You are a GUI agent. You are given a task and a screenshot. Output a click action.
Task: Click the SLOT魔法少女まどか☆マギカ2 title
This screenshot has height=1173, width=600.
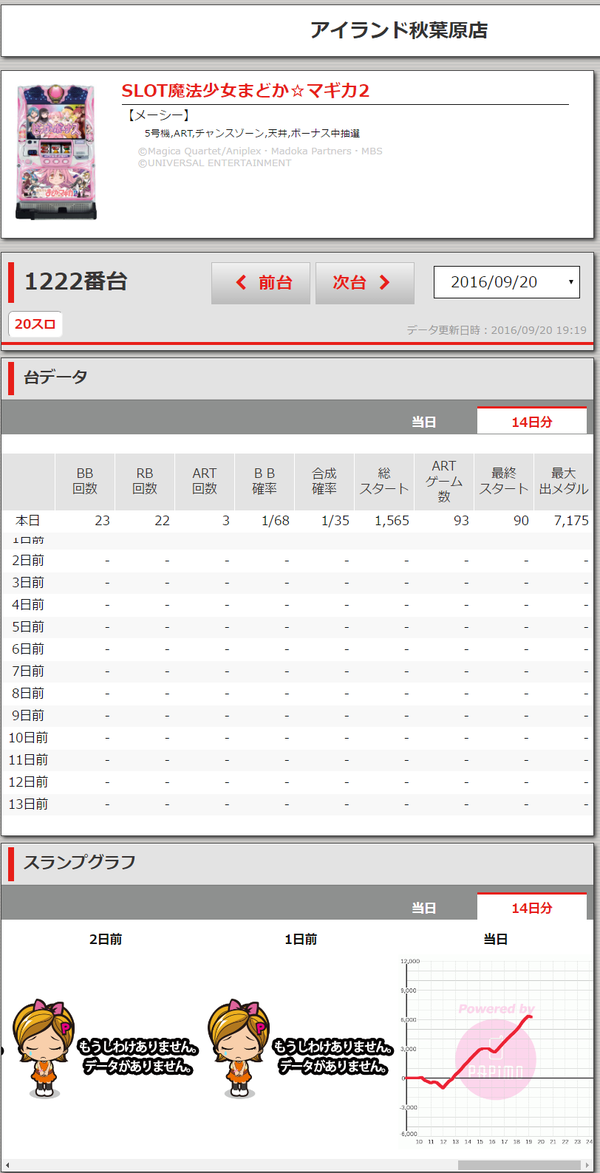tap(246, 91)
